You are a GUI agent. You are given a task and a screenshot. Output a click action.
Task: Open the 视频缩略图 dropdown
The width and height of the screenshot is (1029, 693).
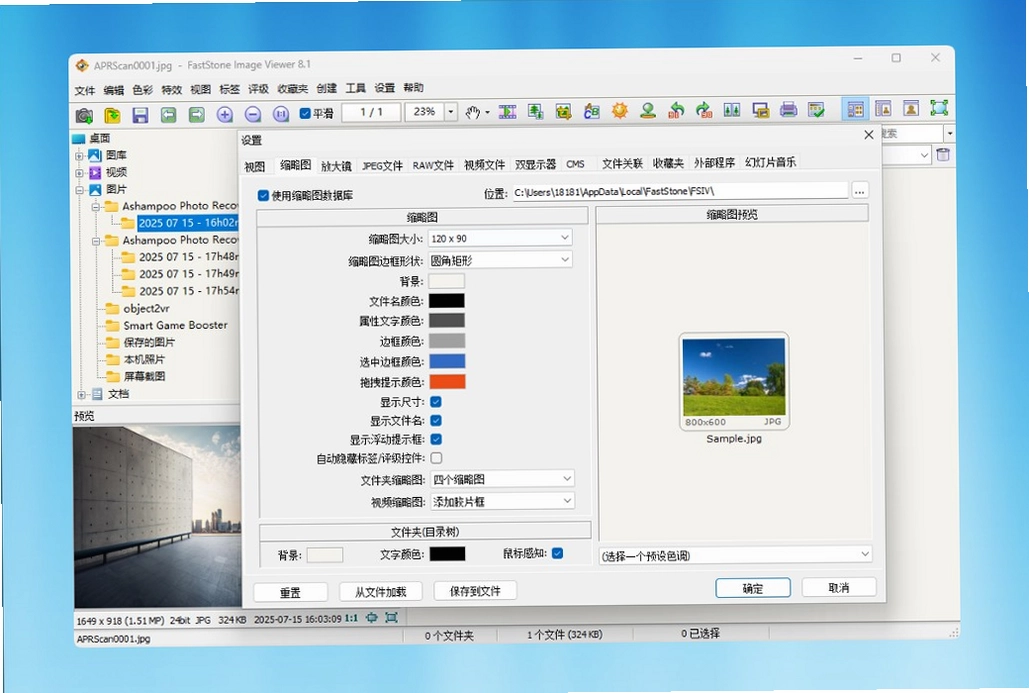coord(502,501)
